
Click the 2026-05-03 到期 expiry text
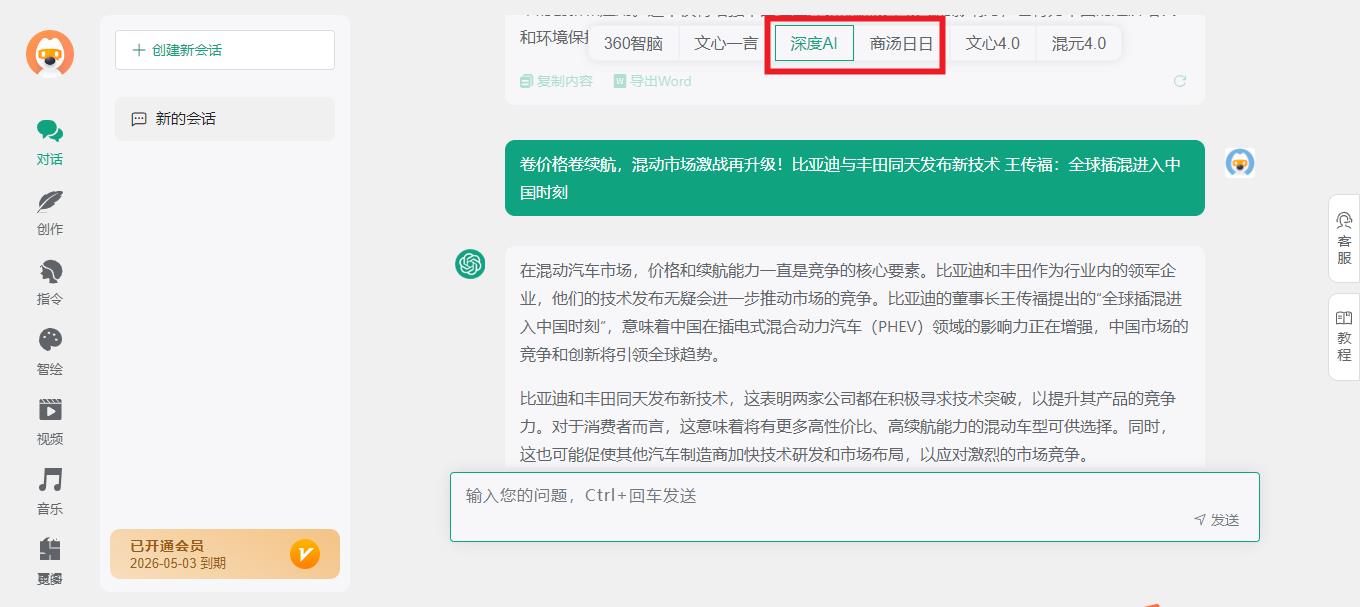click(x=178, y=563)
